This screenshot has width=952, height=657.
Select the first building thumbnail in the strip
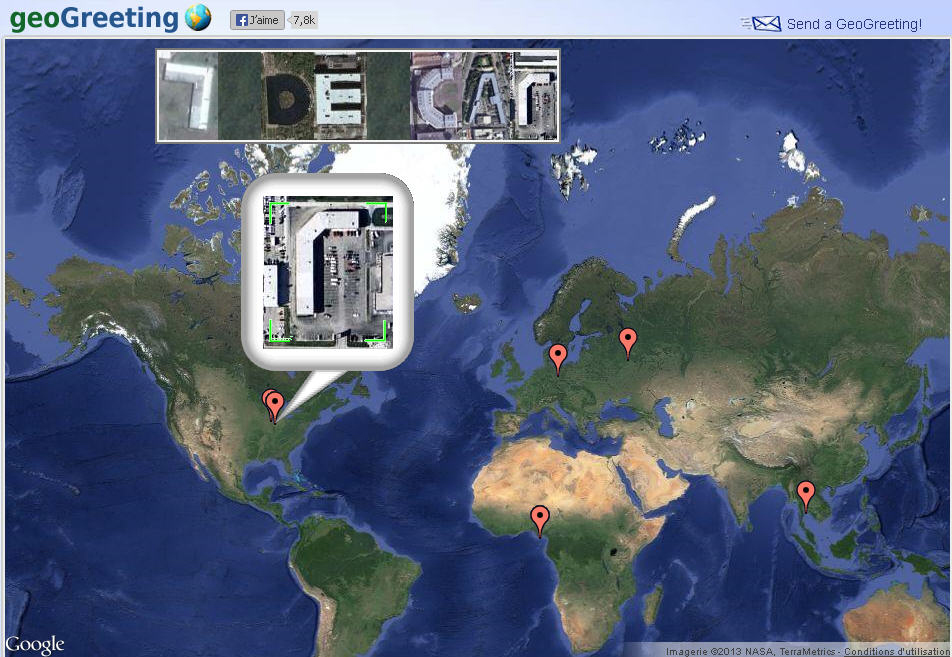[189, 96]
